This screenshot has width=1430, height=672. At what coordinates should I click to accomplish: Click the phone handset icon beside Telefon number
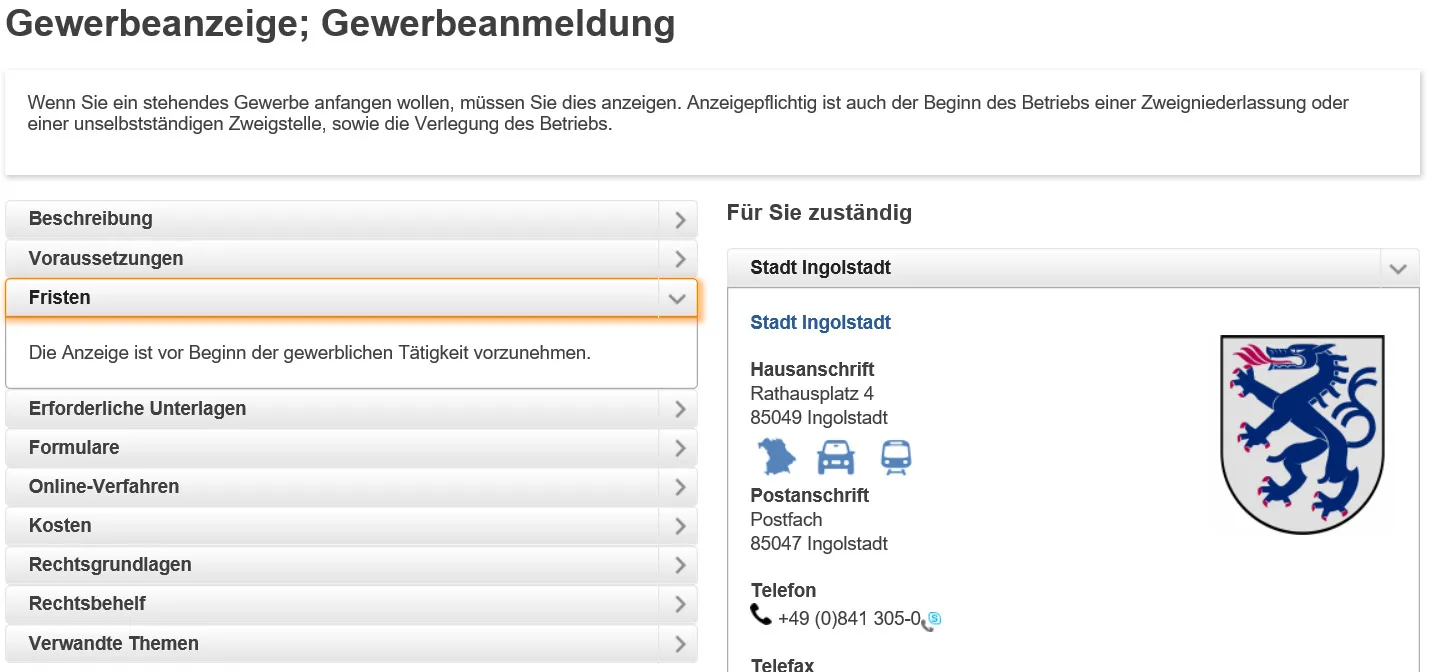(761, 615)
